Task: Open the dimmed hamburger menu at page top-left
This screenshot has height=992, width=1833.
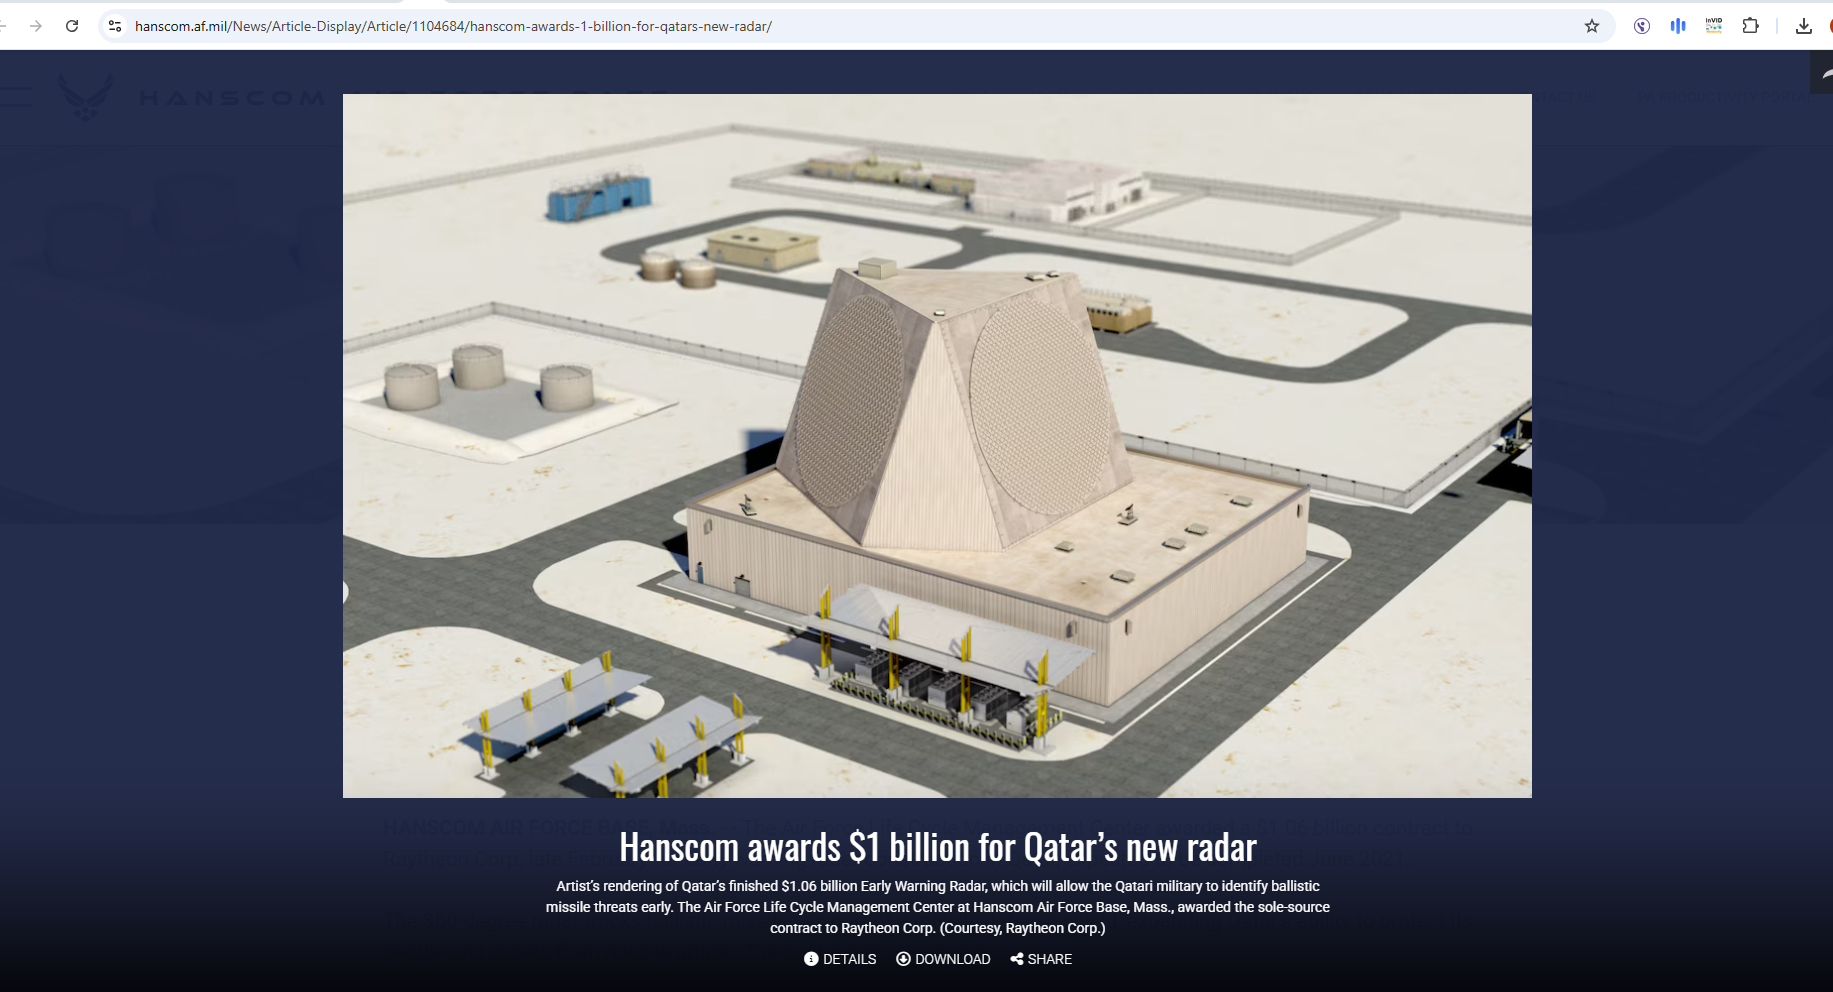Action: click(x=16, y=97)
